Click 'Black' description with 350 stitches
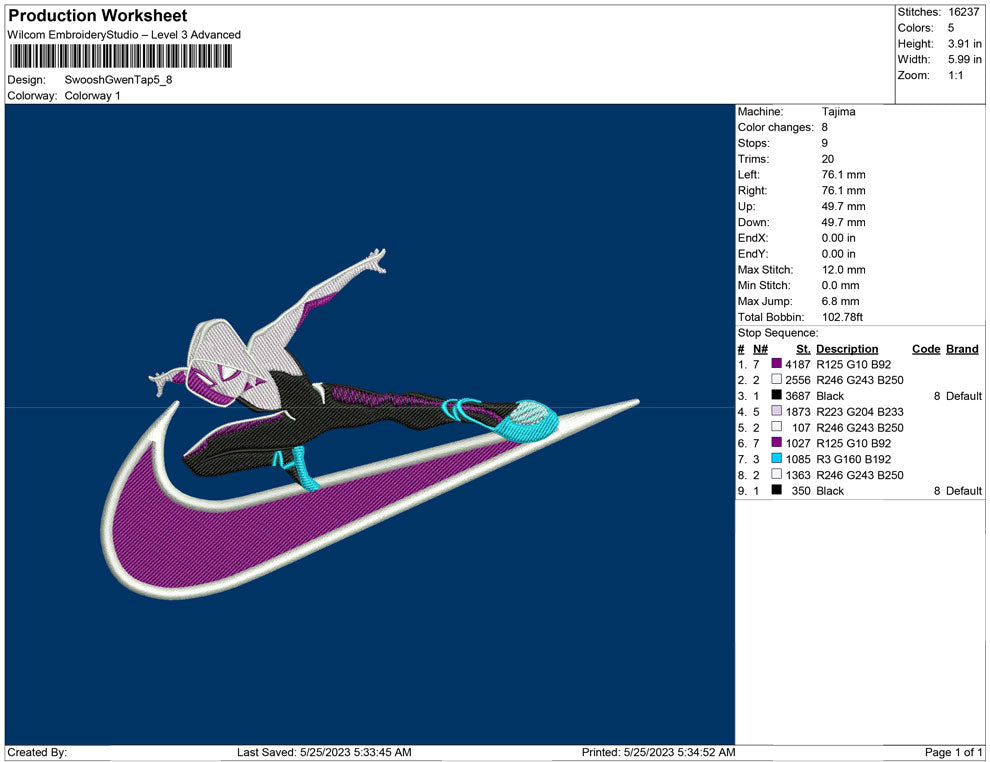Screen dimensions: 990x762 tap(830, 491)
